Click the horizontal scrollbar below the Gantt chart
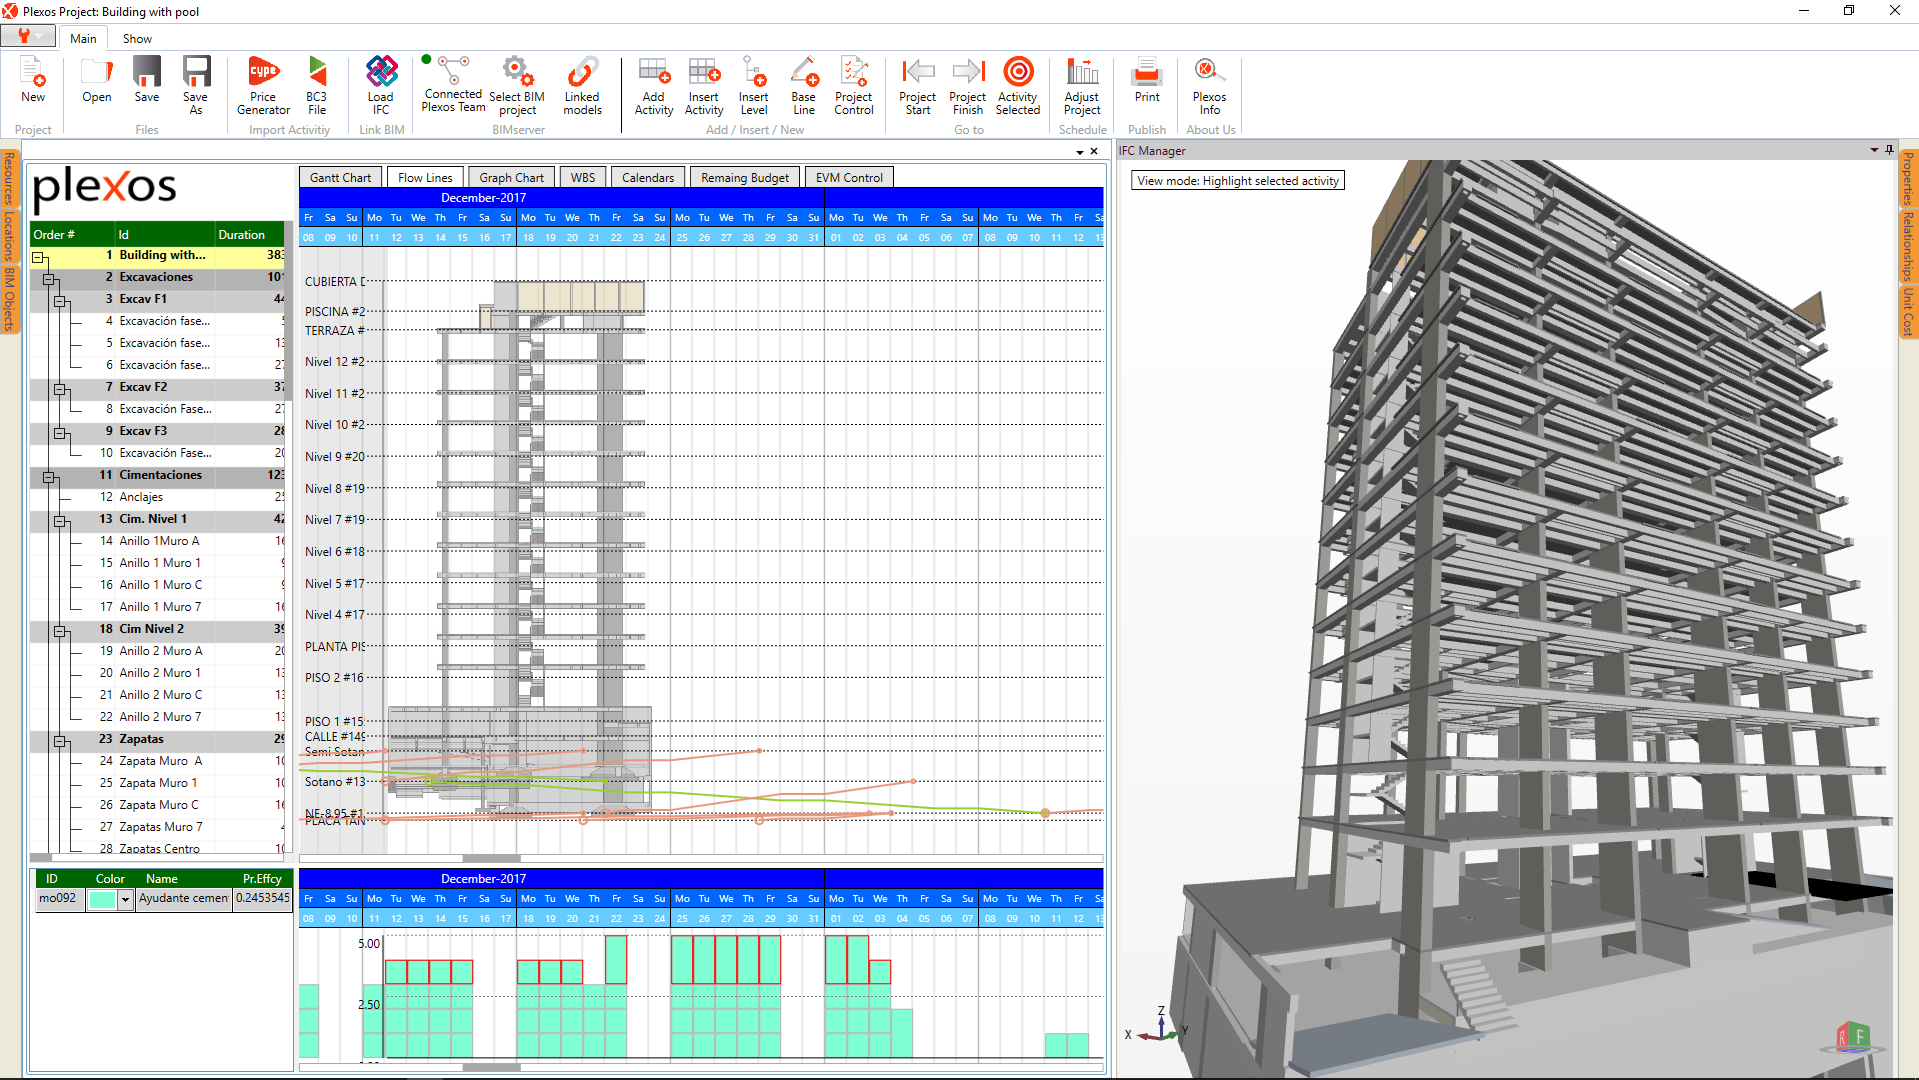The image size is (1919, 1080). click(490, 858)
